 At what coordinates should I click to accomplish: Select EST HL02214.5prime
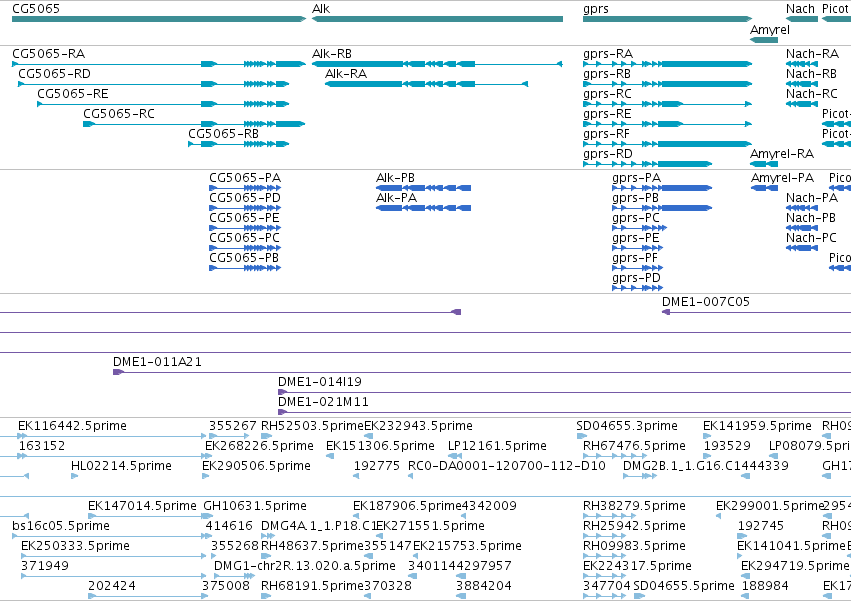121,466
